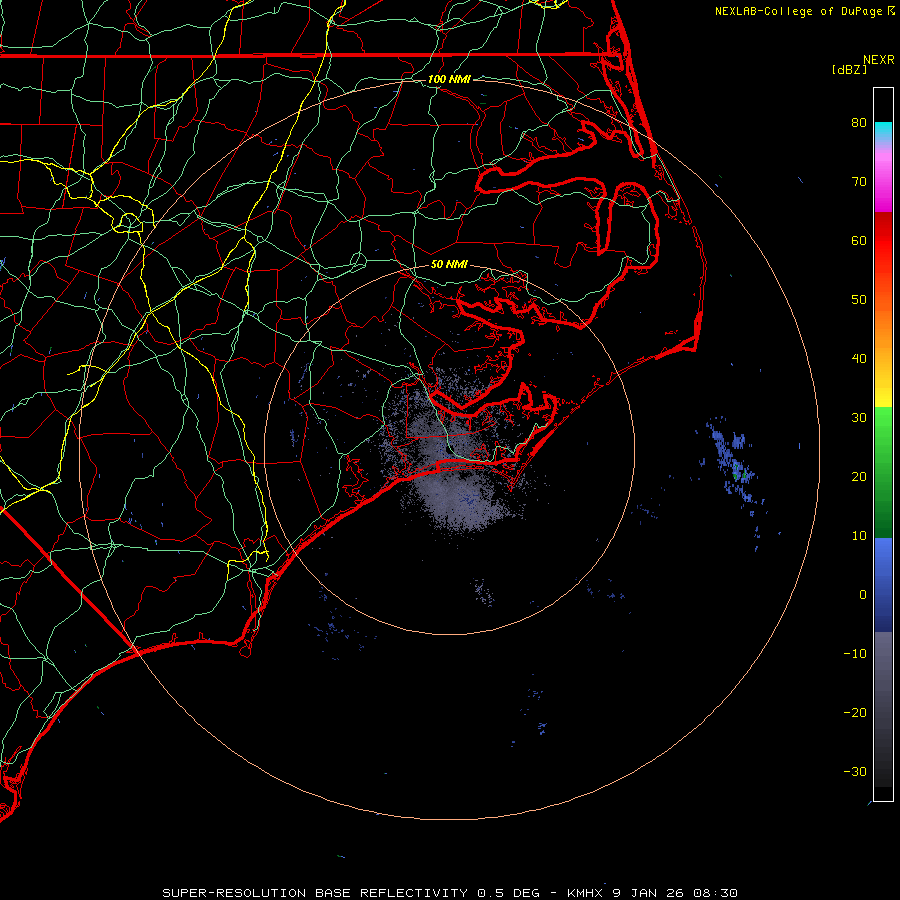Click the bottom caption SUPER-RESOLUTION BASE REFLECTIVITY text
This screenshot has height=900, width=900.
click(x=315, y=893)
